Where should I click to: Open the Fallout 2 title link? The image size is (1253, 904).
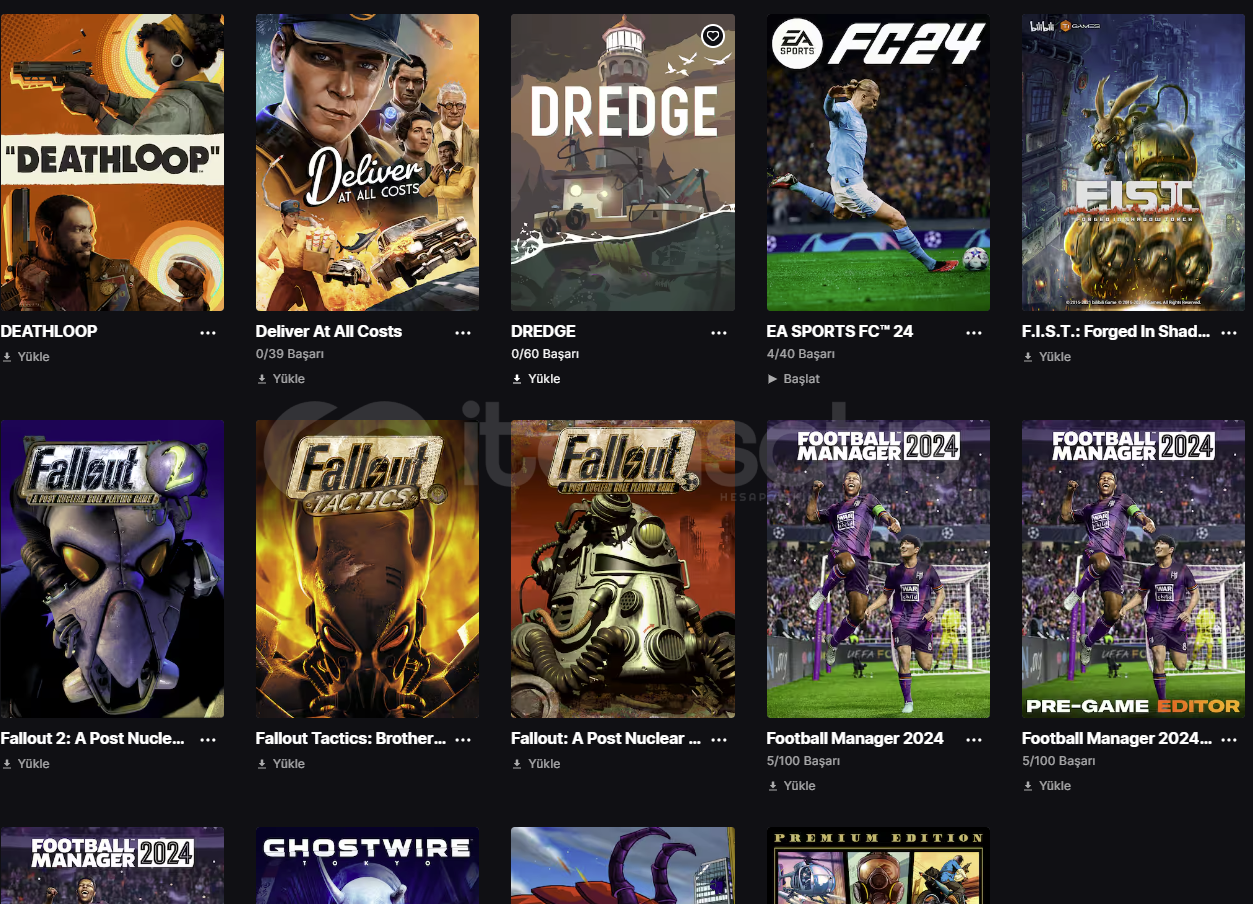(93, 738)
